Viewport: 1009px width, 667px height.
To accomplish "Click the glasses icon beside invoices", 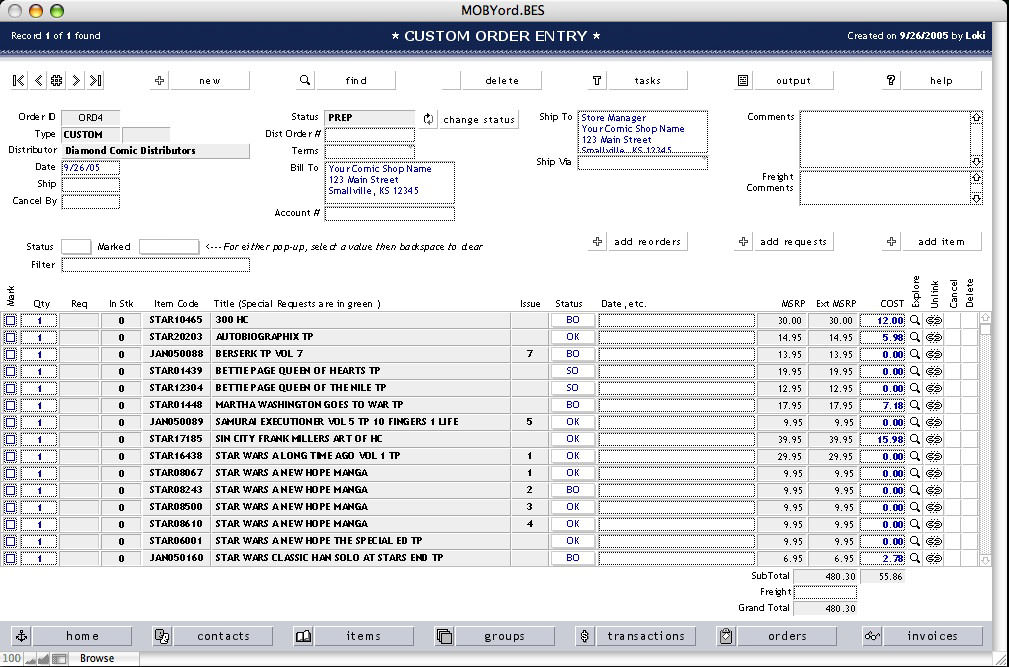I will coord(872,636).
